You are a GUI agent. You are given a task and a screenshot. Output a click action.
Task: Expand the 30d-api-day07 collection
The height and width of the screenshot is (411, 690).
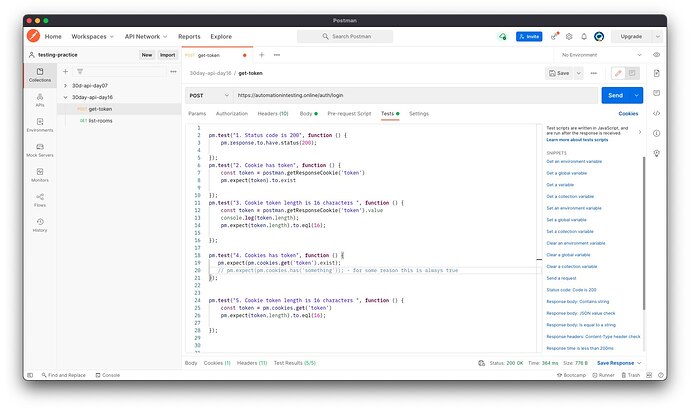coord(65,85)
